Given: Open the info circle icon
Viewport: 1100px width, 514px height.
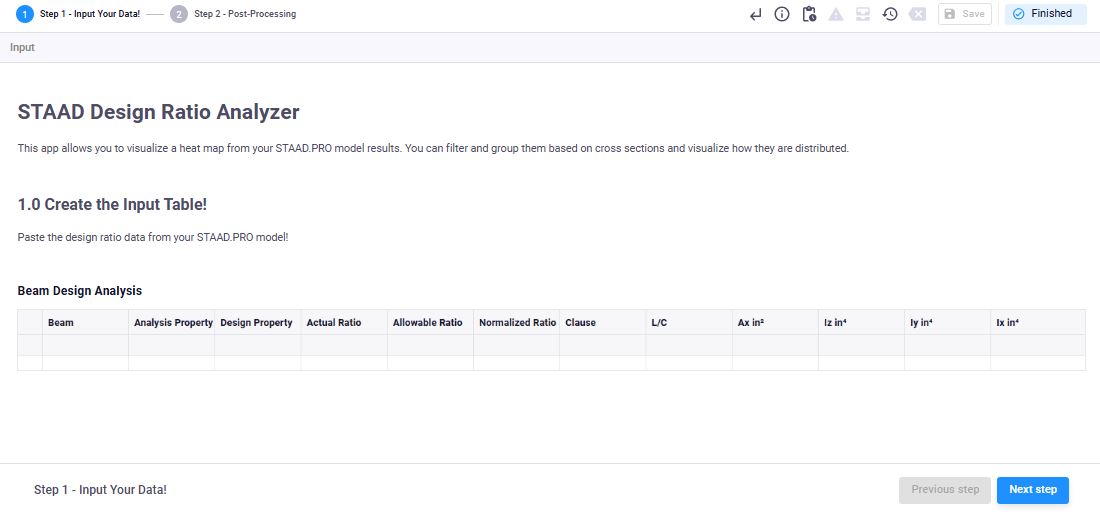Looking at the screenshot, I should point(782,14).
